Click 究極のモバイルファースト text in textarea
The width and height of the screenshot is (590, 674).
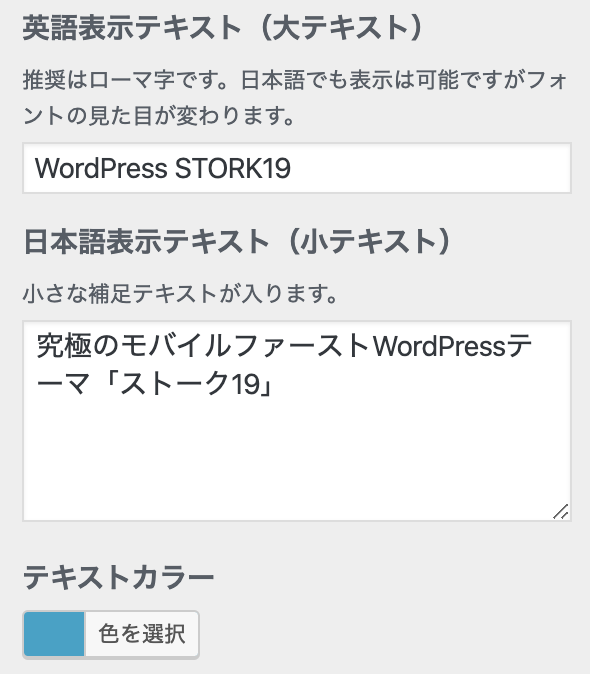click(x=203, y=346)
